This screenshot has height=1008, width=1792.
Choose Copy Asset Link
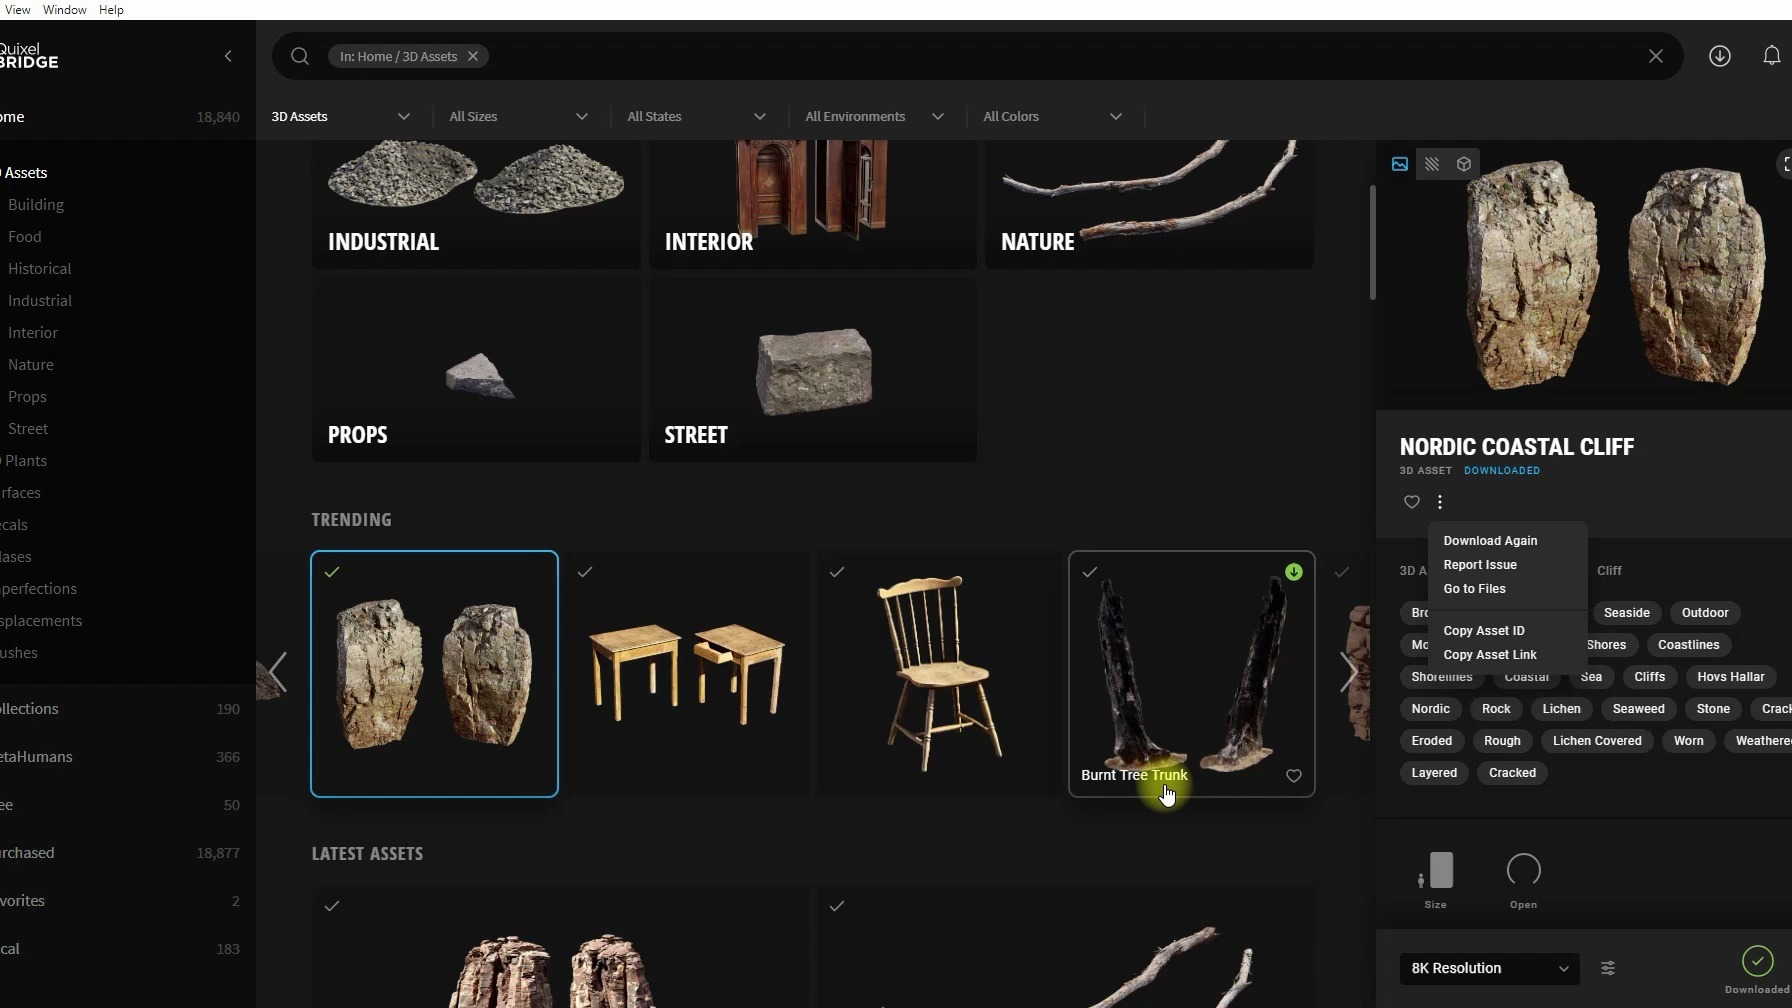coord(1490,655)
